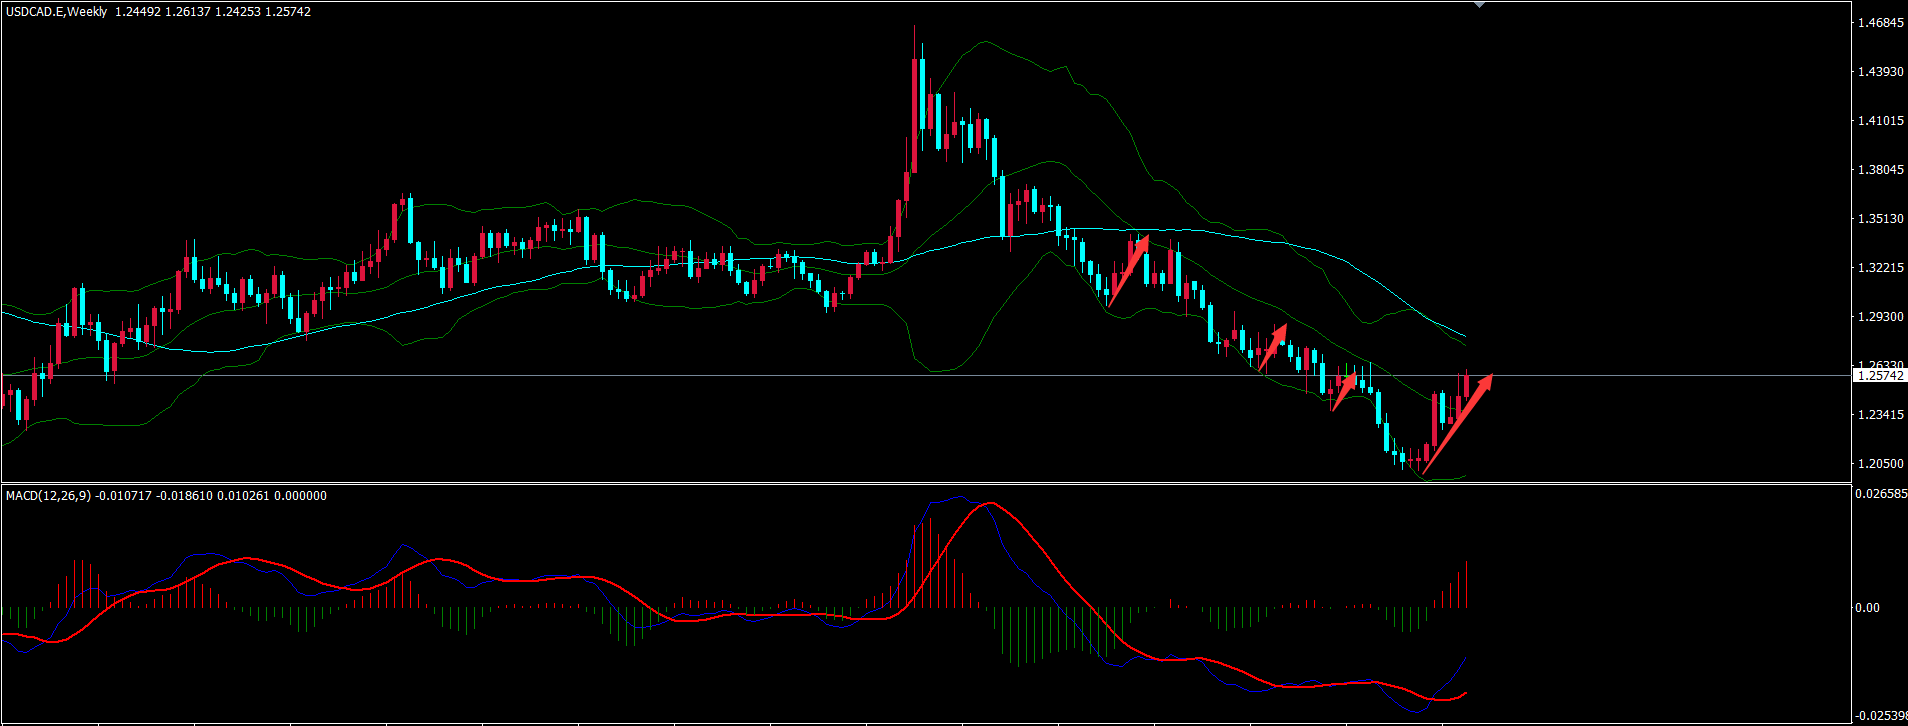The width and height of the screenshot is (1908, 726).
Task: Click the 1.41015 price scale label
Action: tap(1880, 121)
